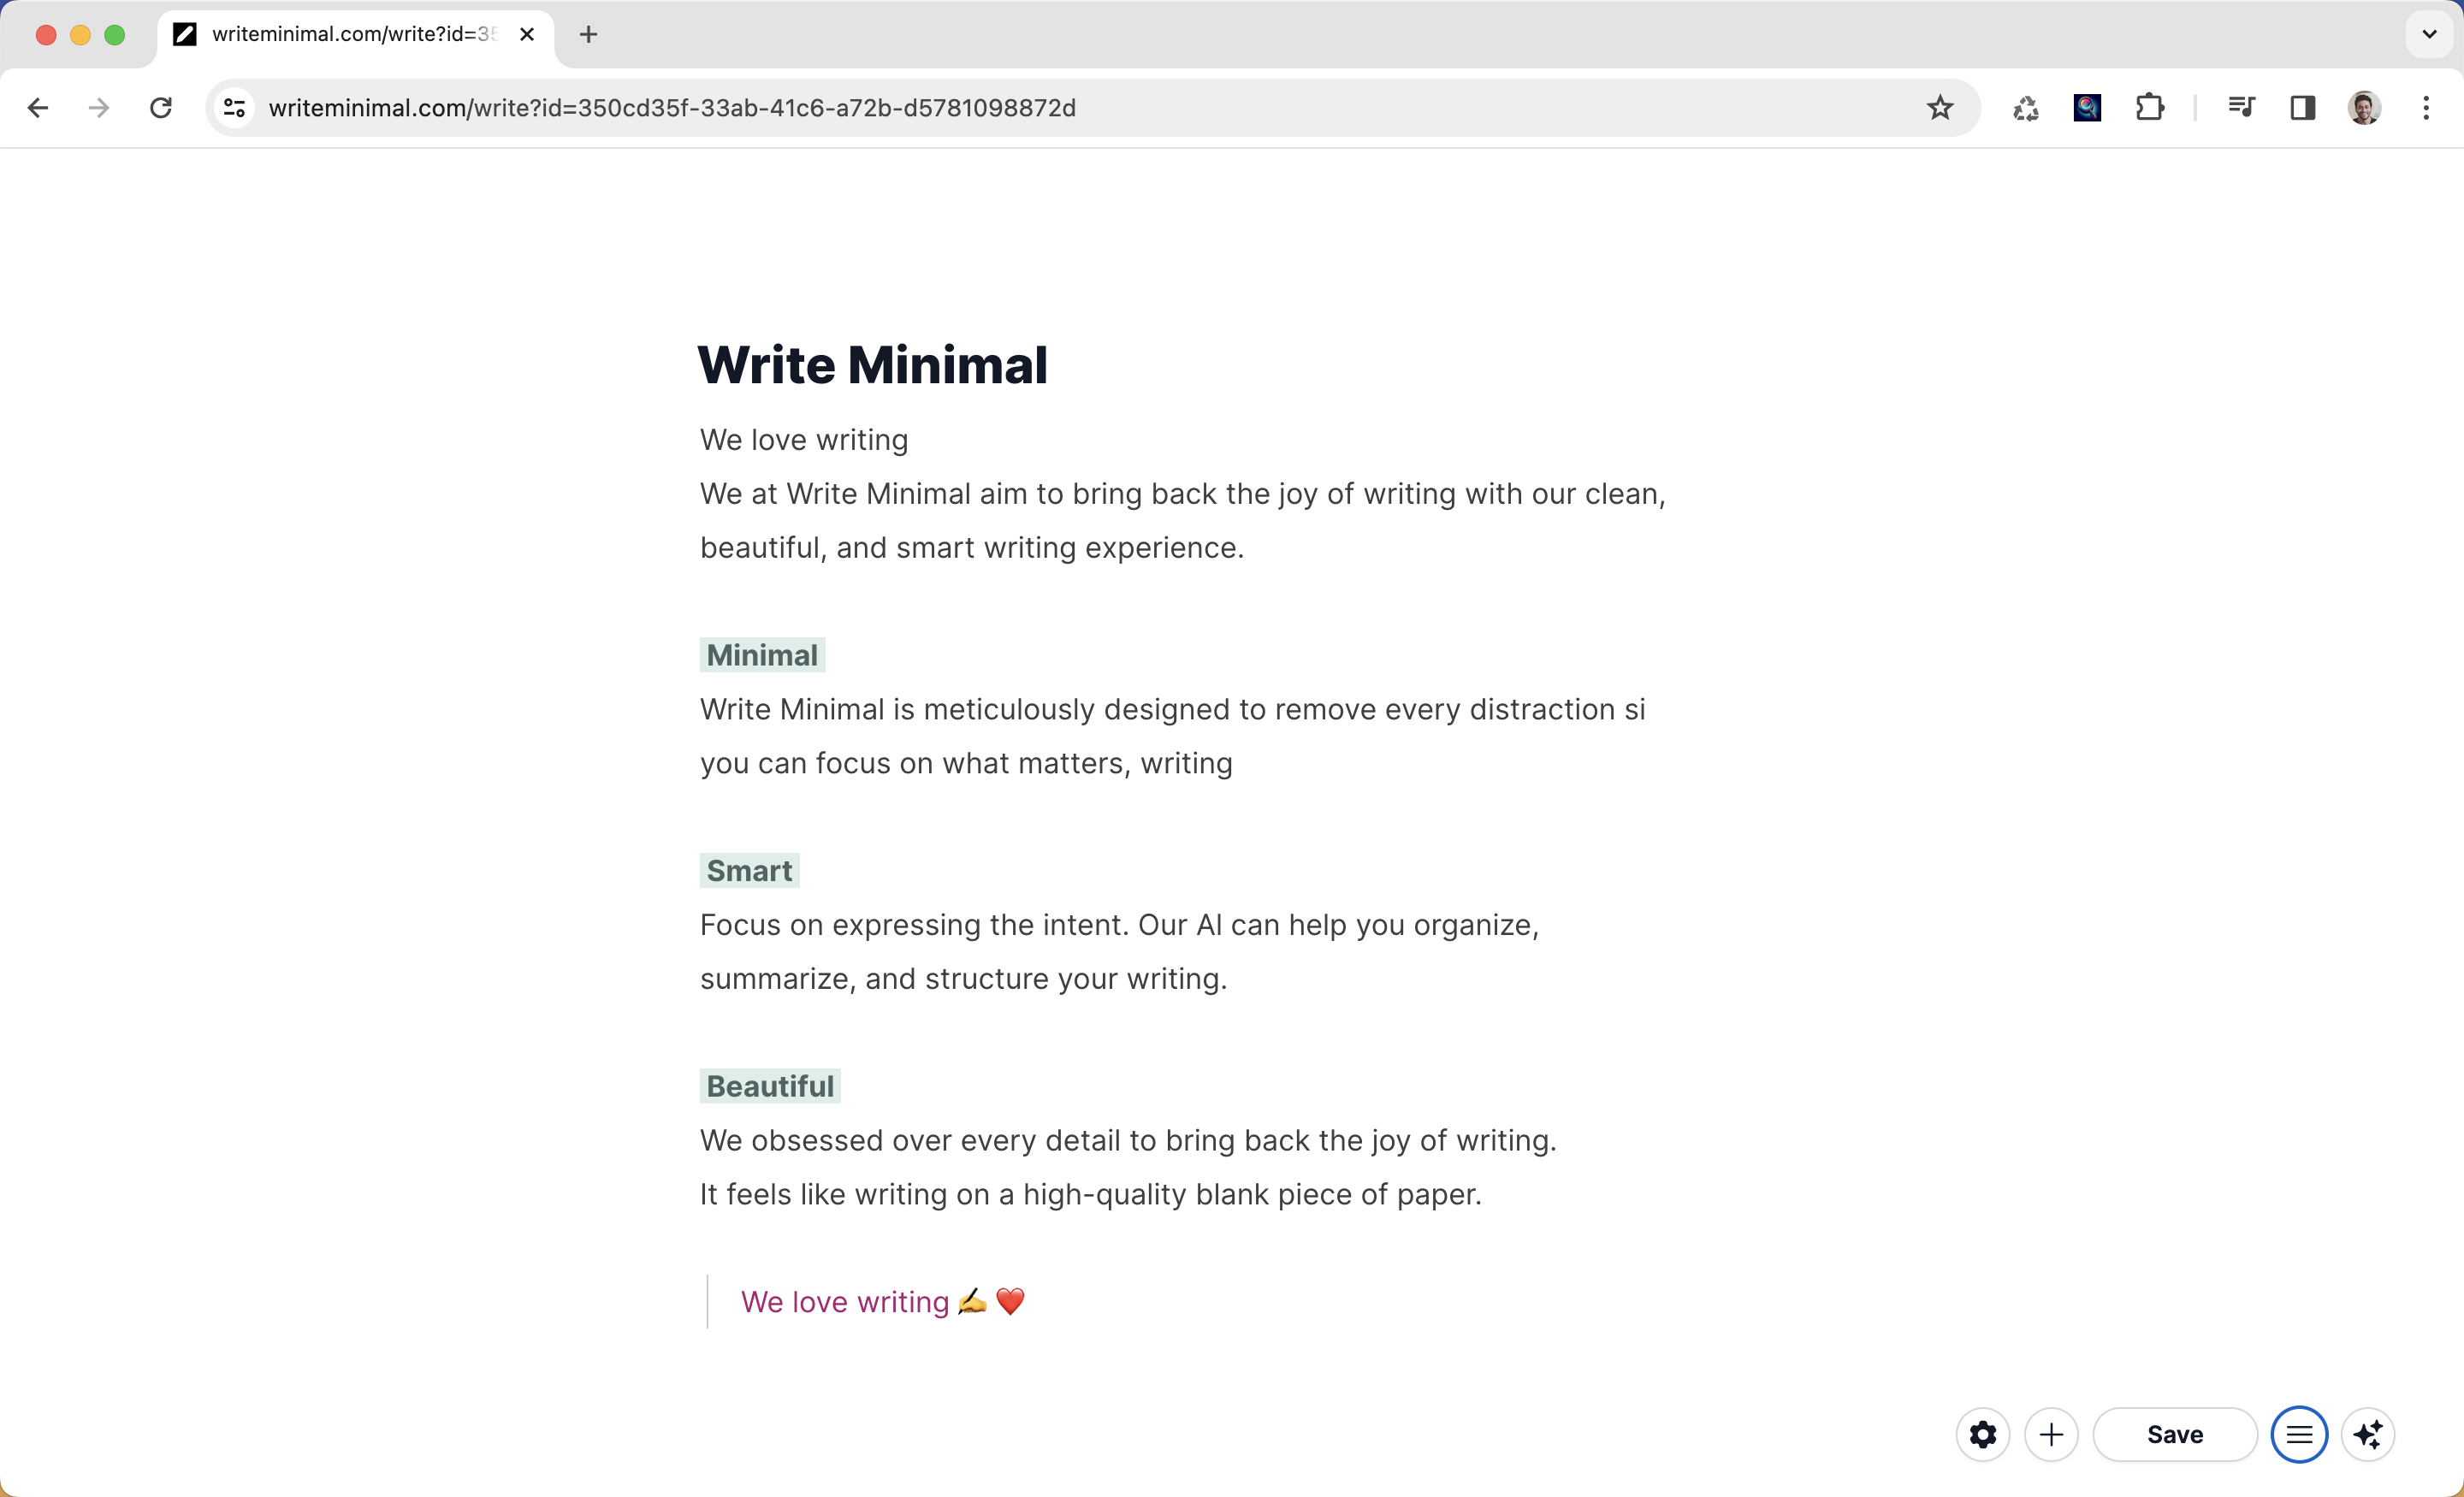Close the writeminimal.com tab
This screenshot has width=2464, height=1497.
tap(527, 34)
